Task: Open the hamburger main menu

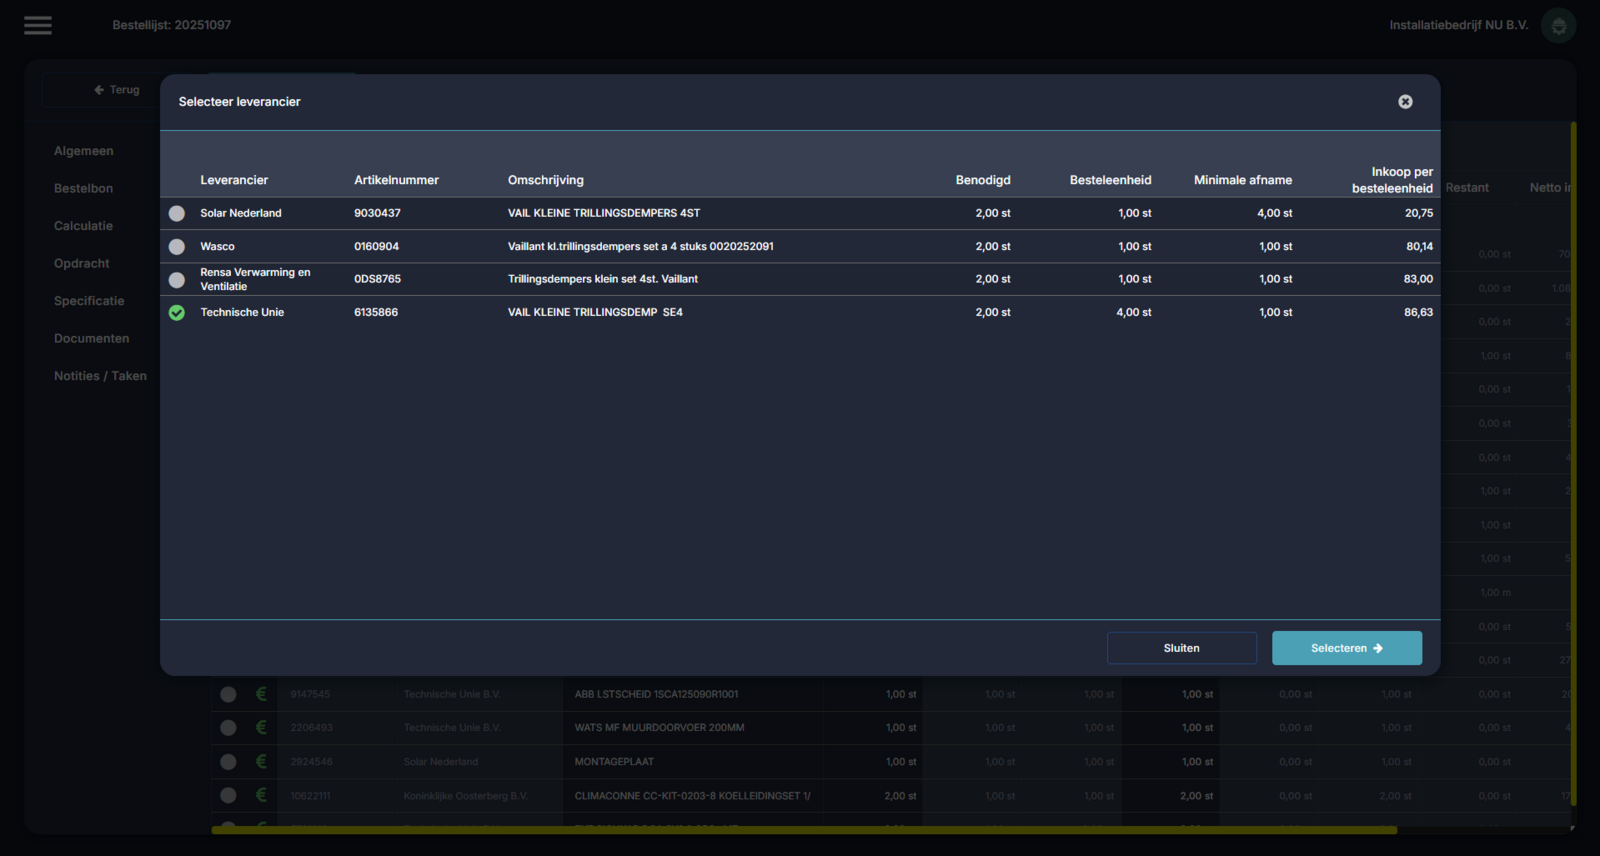Action: point(38,25)
